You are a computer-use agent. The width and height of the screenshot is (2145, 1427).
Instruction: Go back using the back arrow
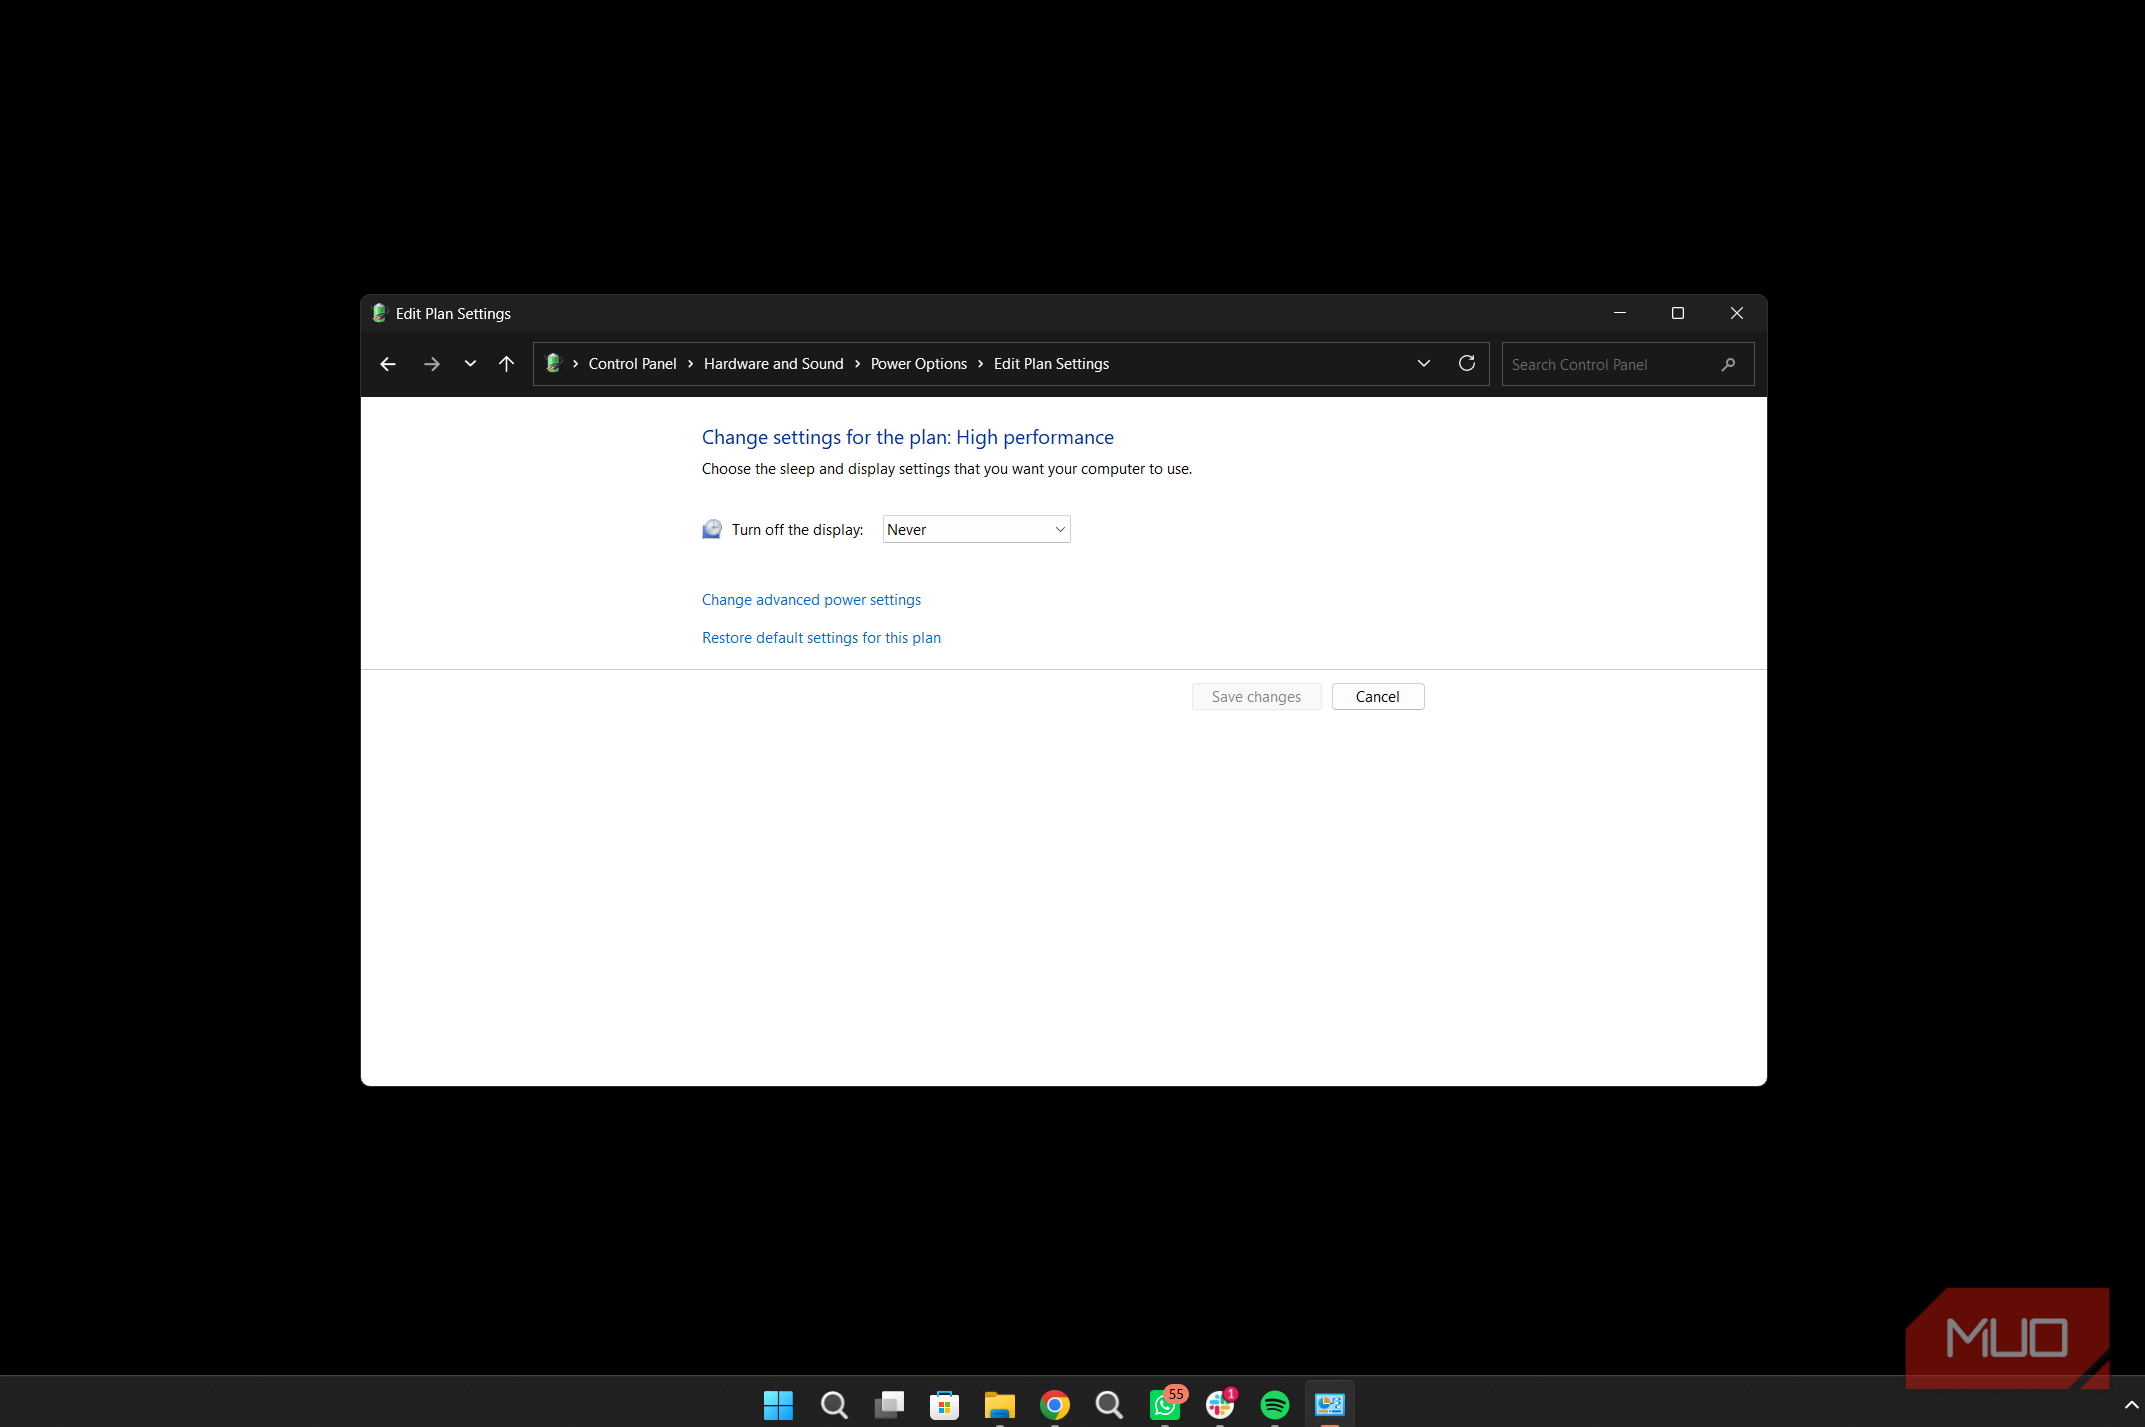click(388, 364)
